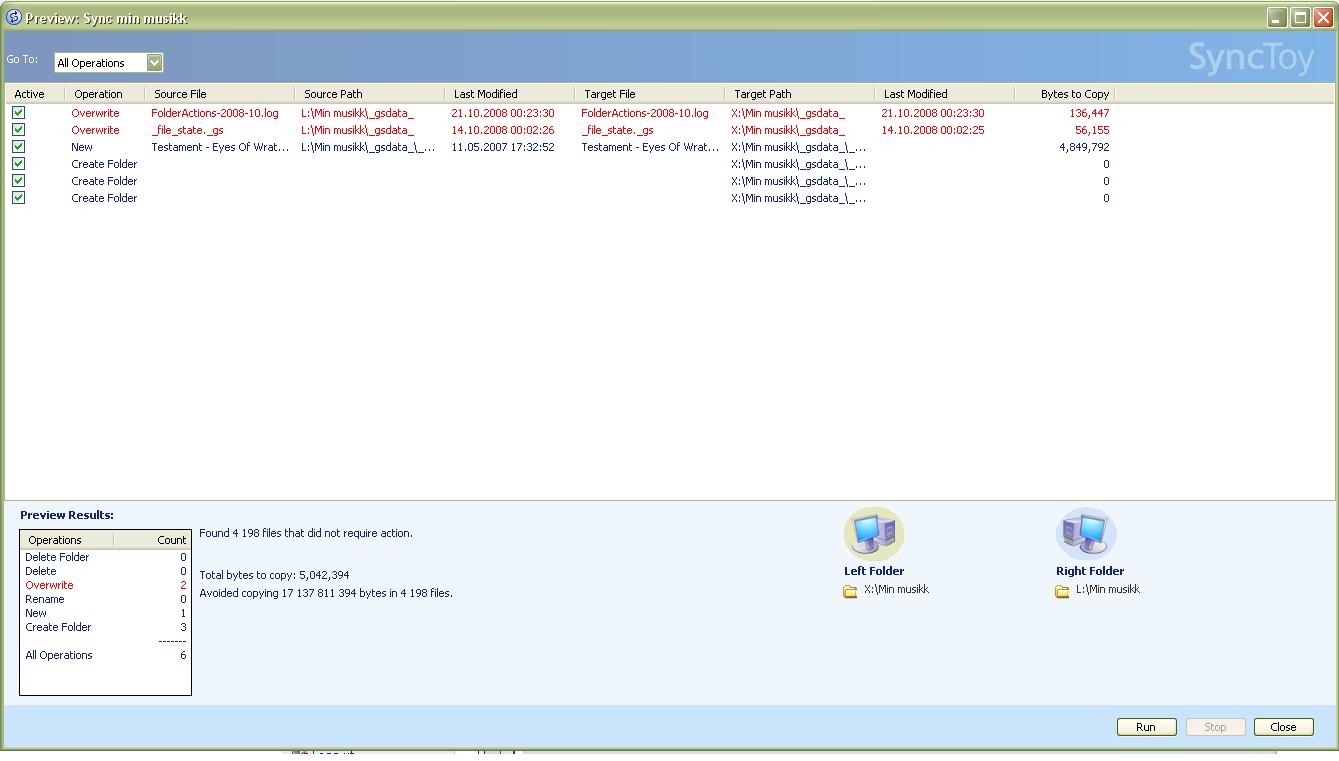Uncheck the FolderActions-2008-10.log overwrite row
Image resolution: width=1339 pixels, height=761 pixels.
point(18,113)
